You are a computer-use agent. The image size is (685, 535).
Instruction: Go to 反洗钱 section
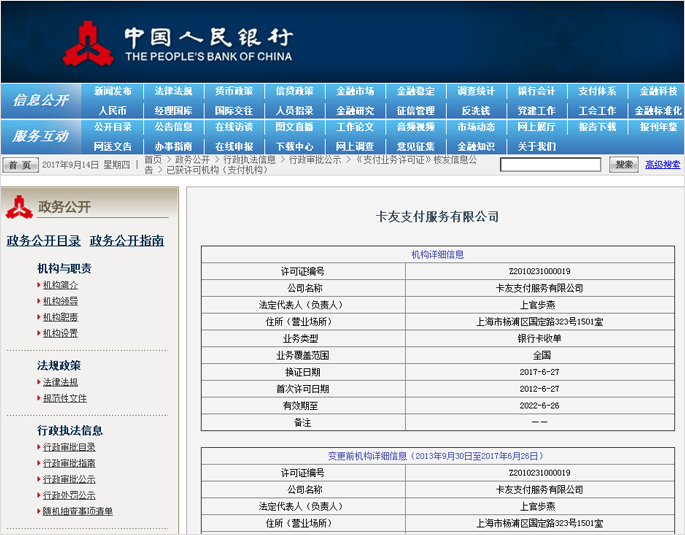476,110
